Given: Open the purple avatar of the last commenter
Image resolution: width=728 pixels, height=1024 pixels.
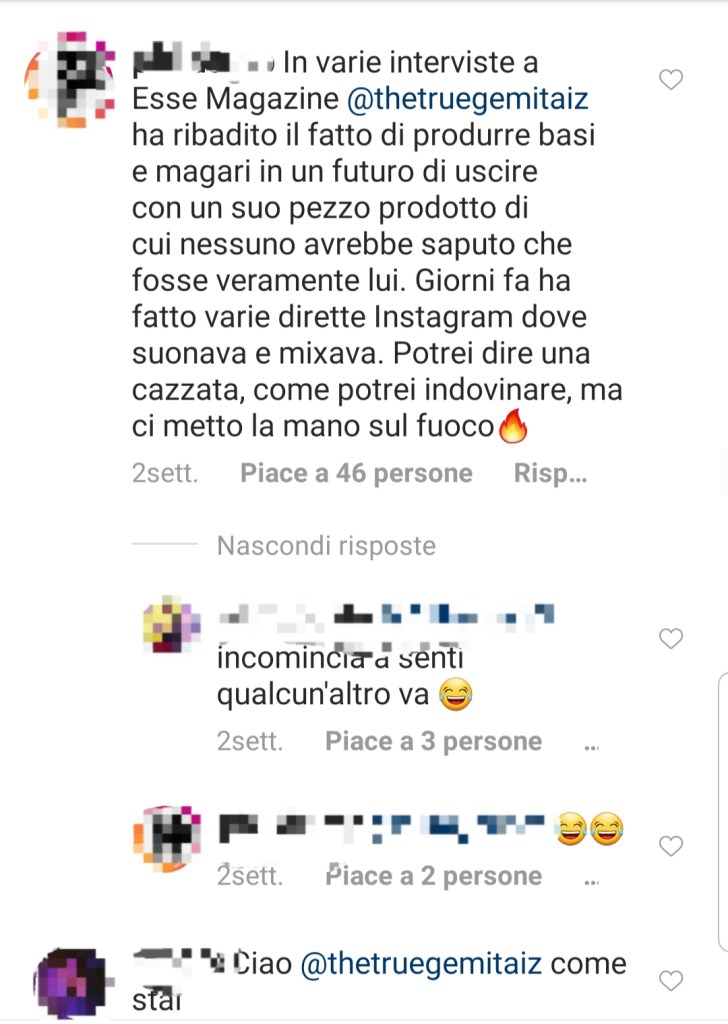Looking at the screenshot, I should [x=73, y=983].
